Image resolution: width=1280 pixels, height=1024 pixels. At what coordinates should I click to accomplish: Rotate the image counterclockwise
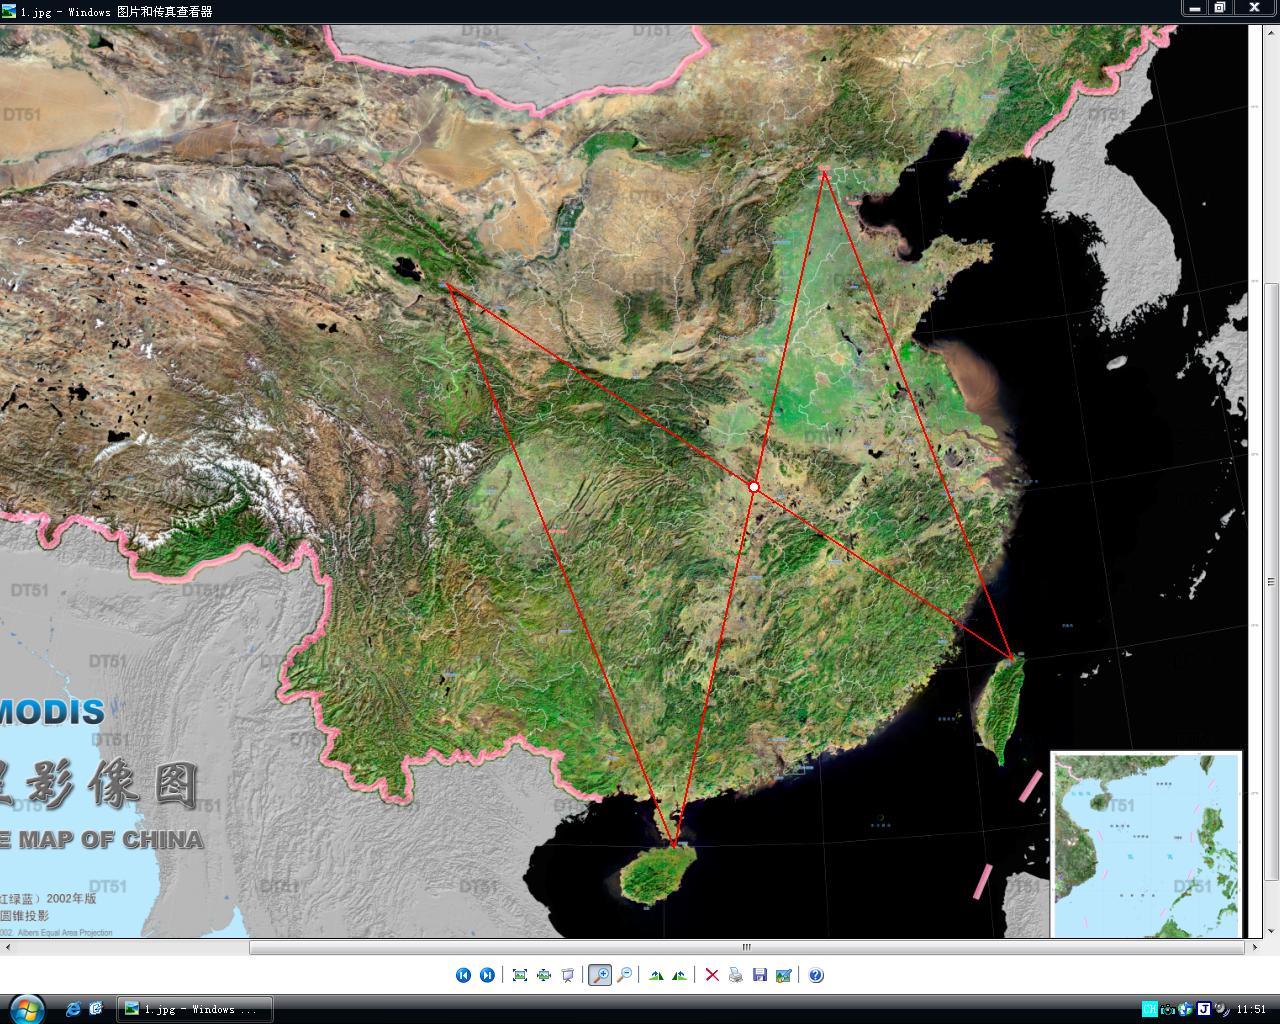click(x=680, y=975)
